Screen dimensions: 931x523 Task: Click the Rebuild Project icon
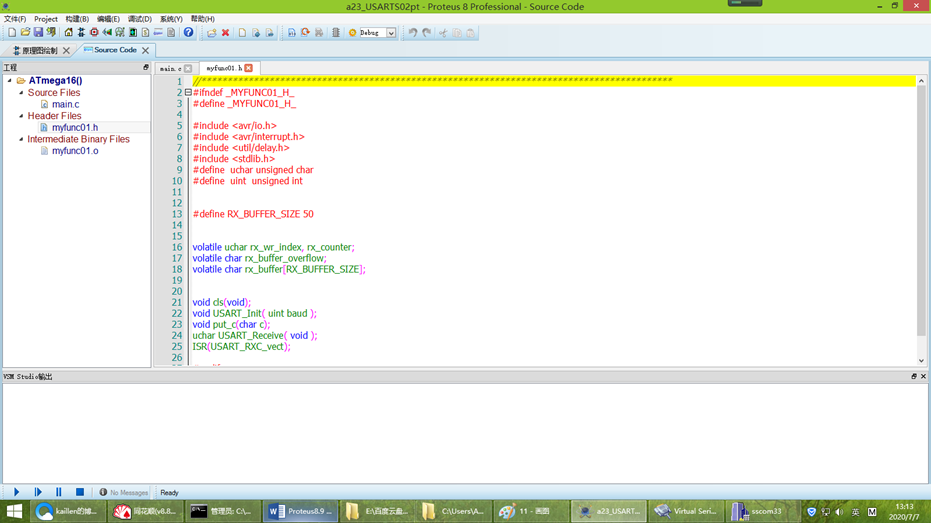tap(305, 33)
